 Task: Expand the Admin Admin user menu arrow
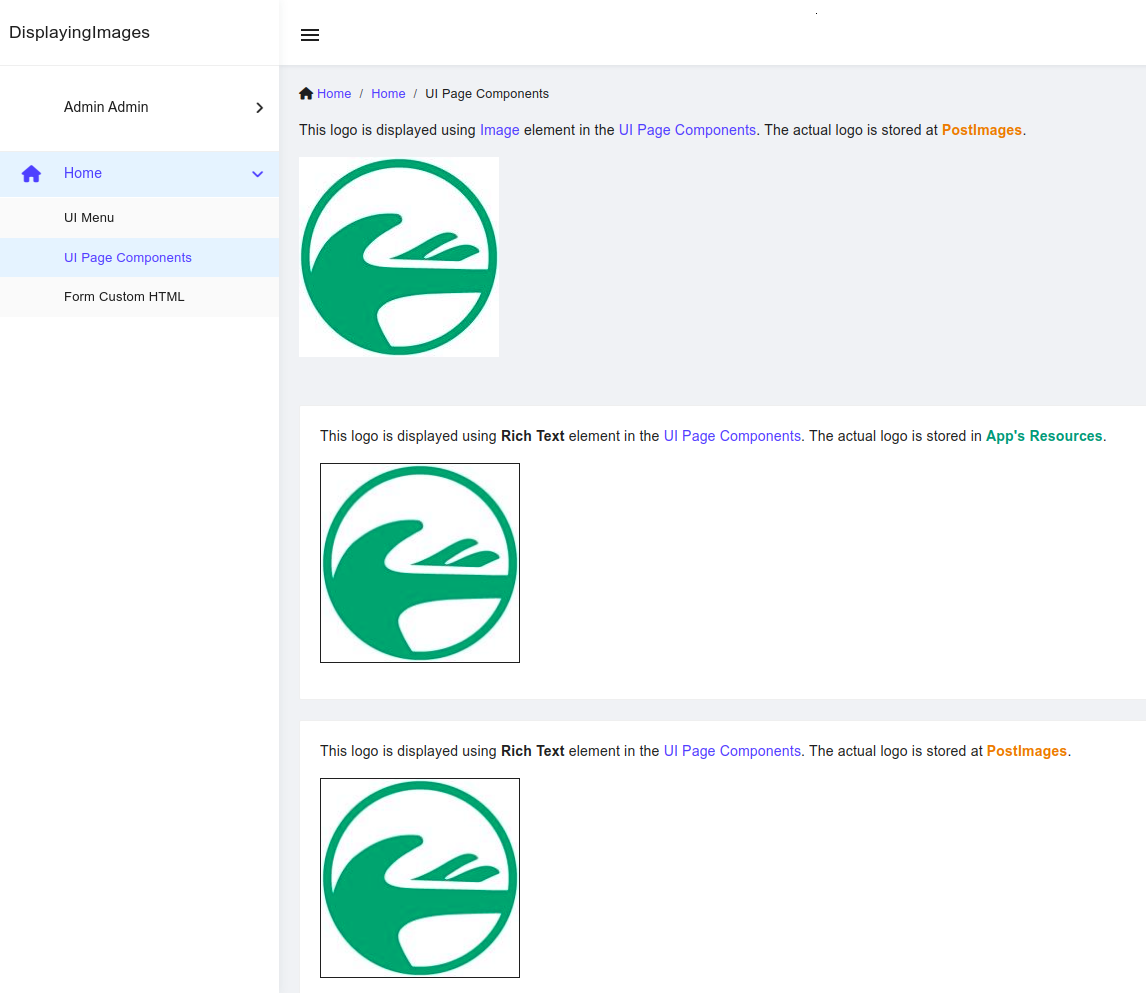click(x=259, y=108)
